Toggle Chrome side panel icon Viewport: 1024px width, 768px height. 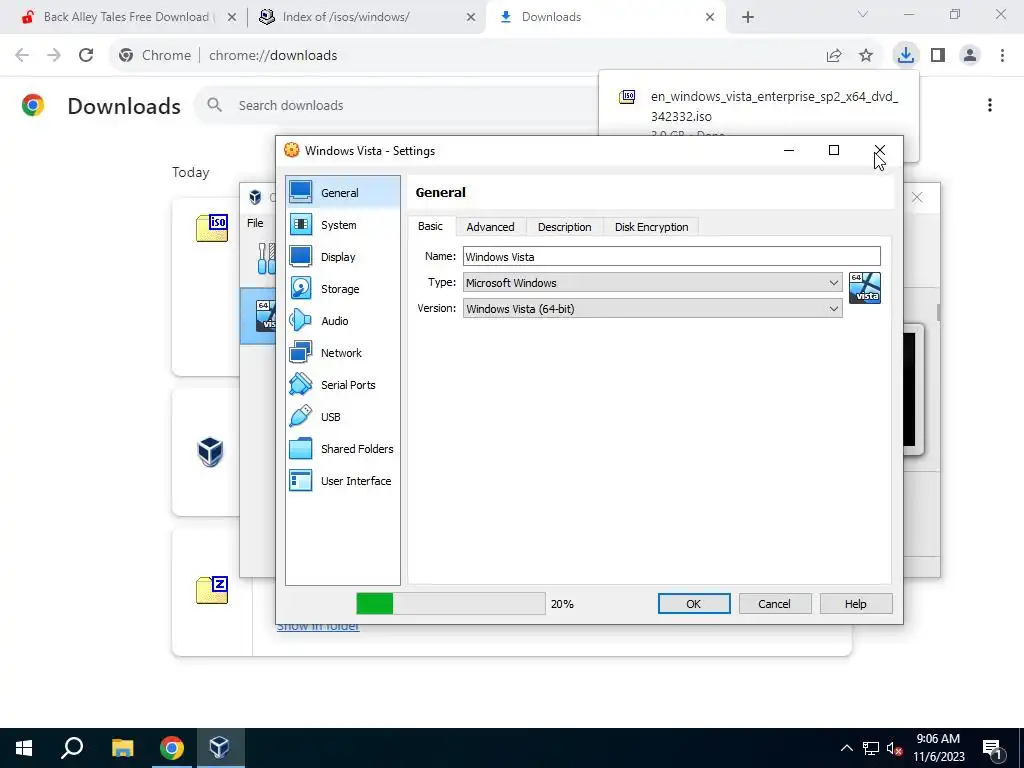938,56
